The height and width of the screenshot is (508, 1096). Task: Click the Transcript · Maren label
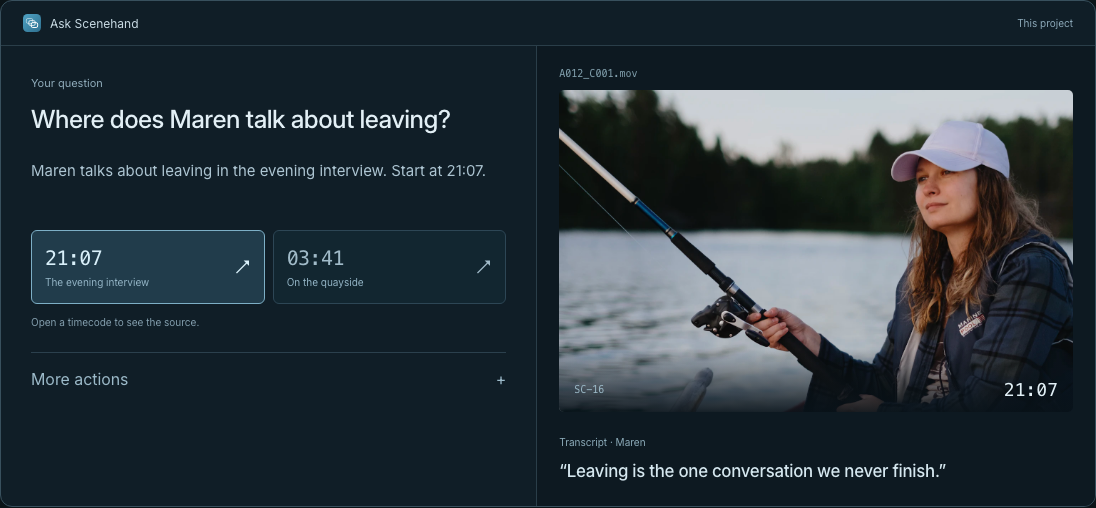coord(602,442)
